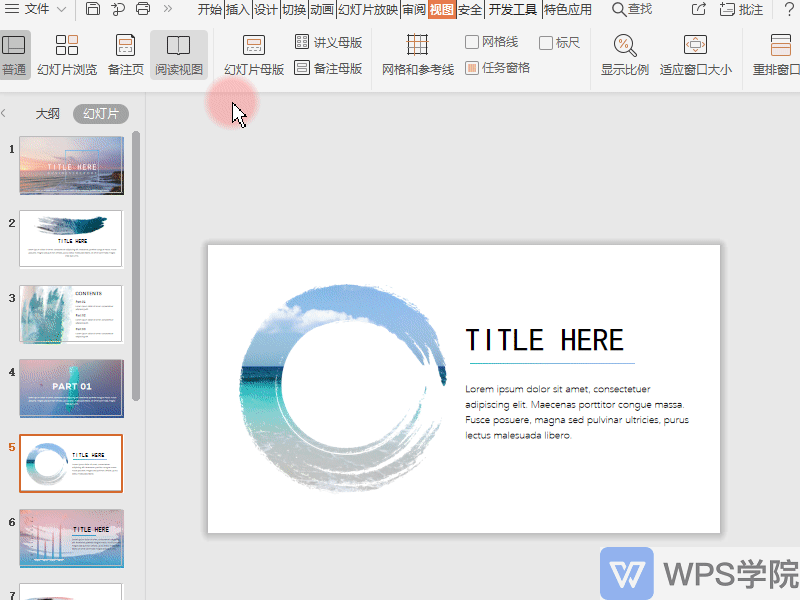This screenshot has height=600, width=800.
Task: Open Handout Master (讲义母版)
Action: pyautogui.click(x=328, y=43)
